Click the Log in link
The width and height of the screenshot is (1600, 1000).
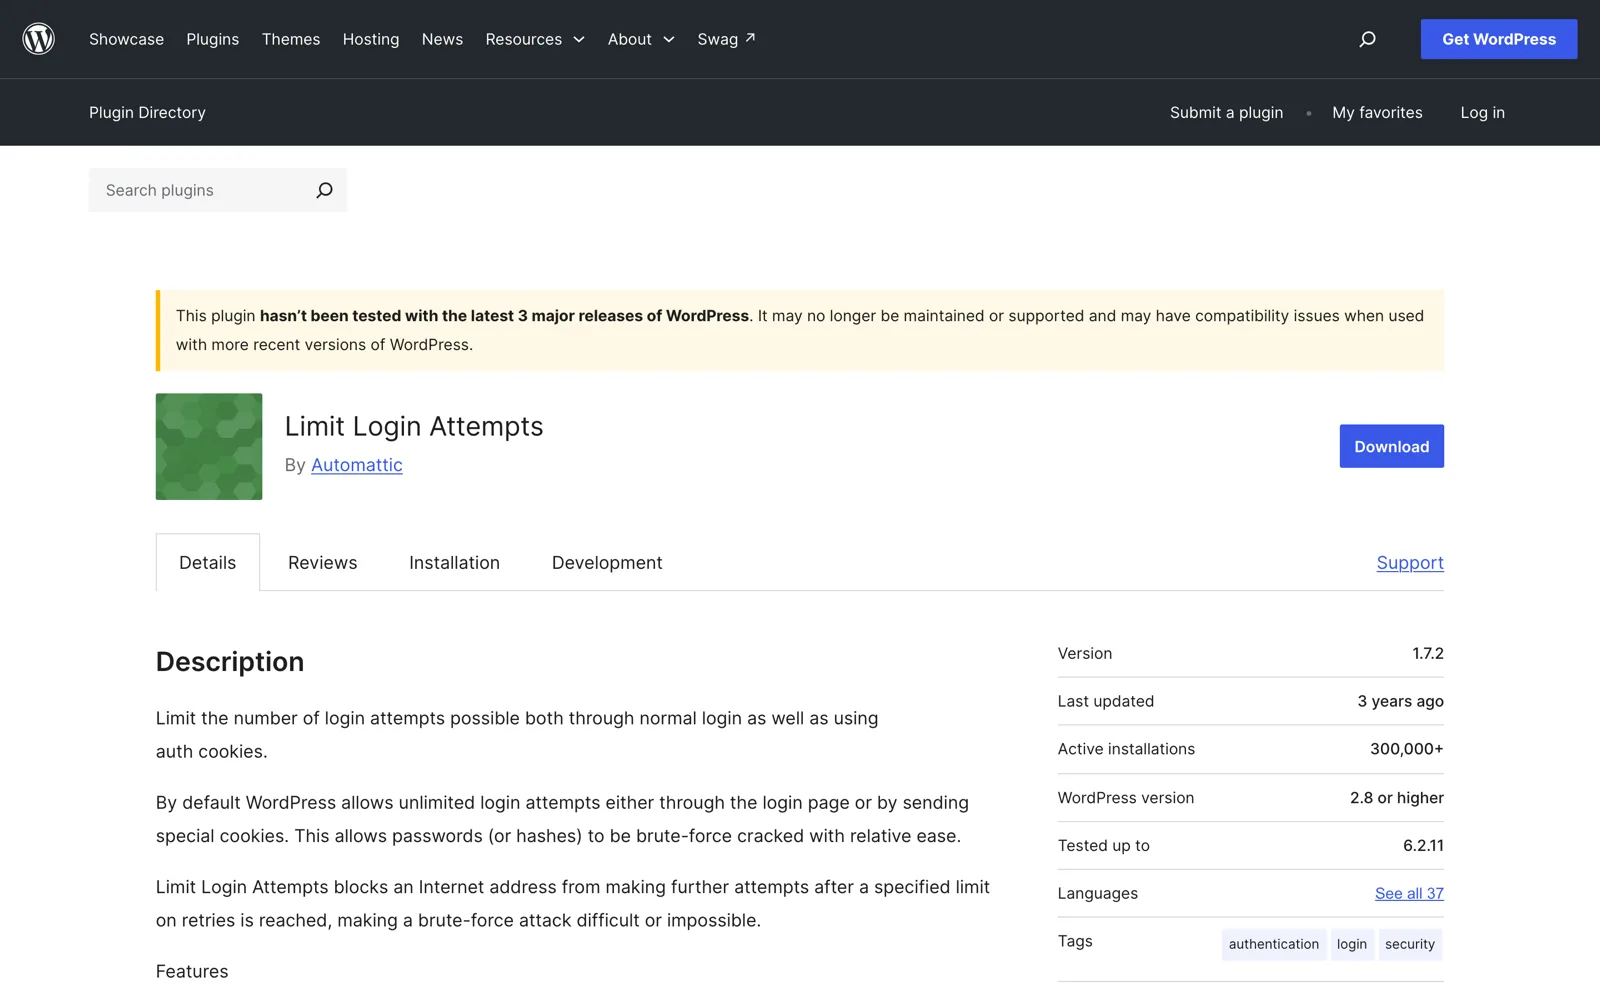click(x=1482, y=112)
